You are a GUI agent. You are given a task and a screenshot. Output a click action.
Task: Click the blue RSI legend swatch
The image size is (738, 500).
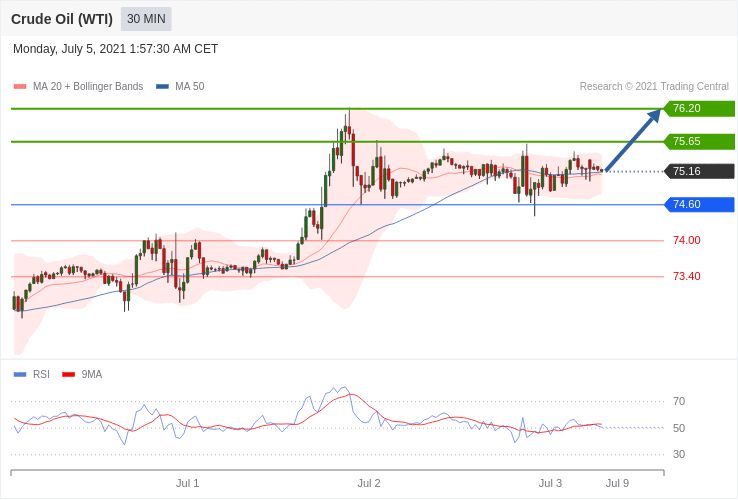click(20, 375)
